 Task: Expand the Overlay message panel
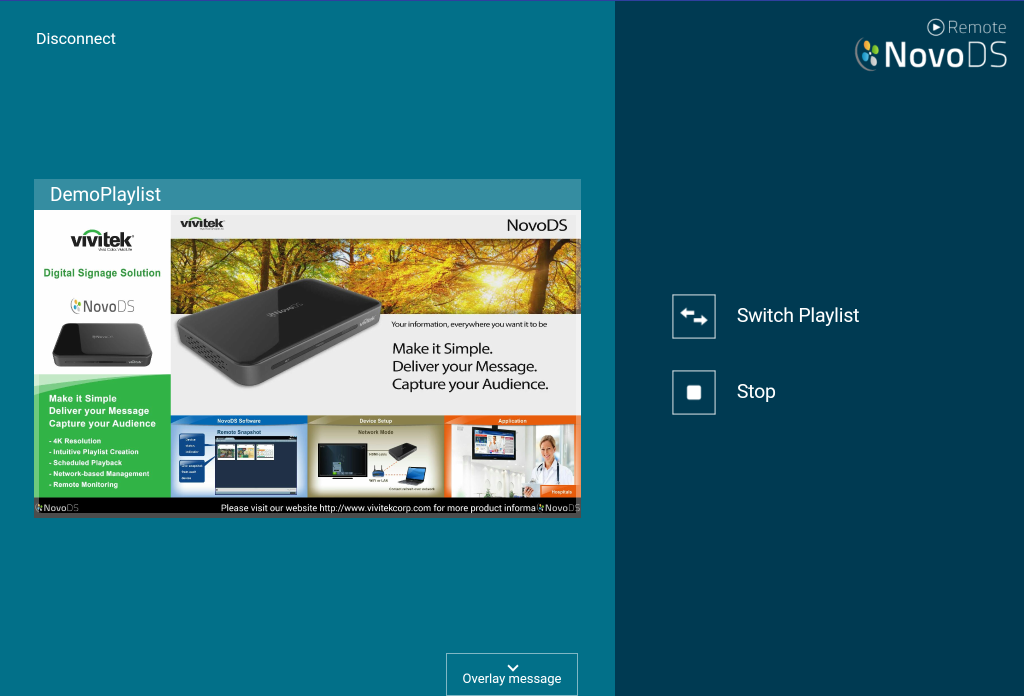[x=512, y=674]
